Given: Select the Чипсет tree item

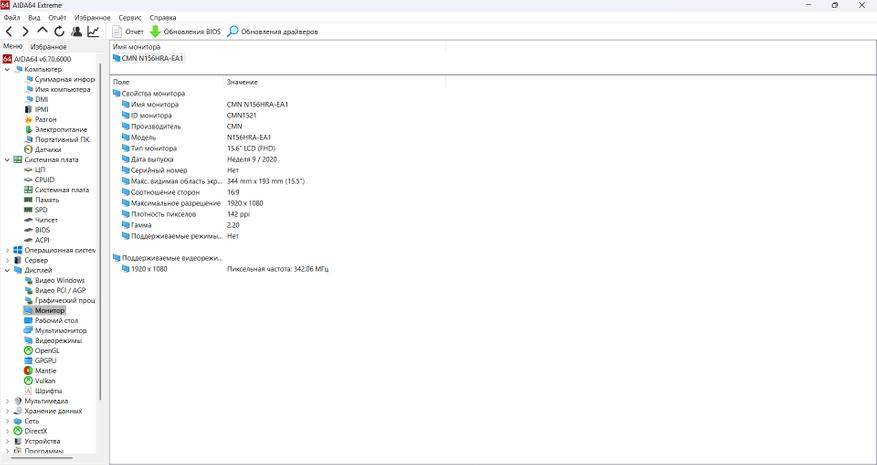Looking at the screenshot, I should click(x=41, y=220).
